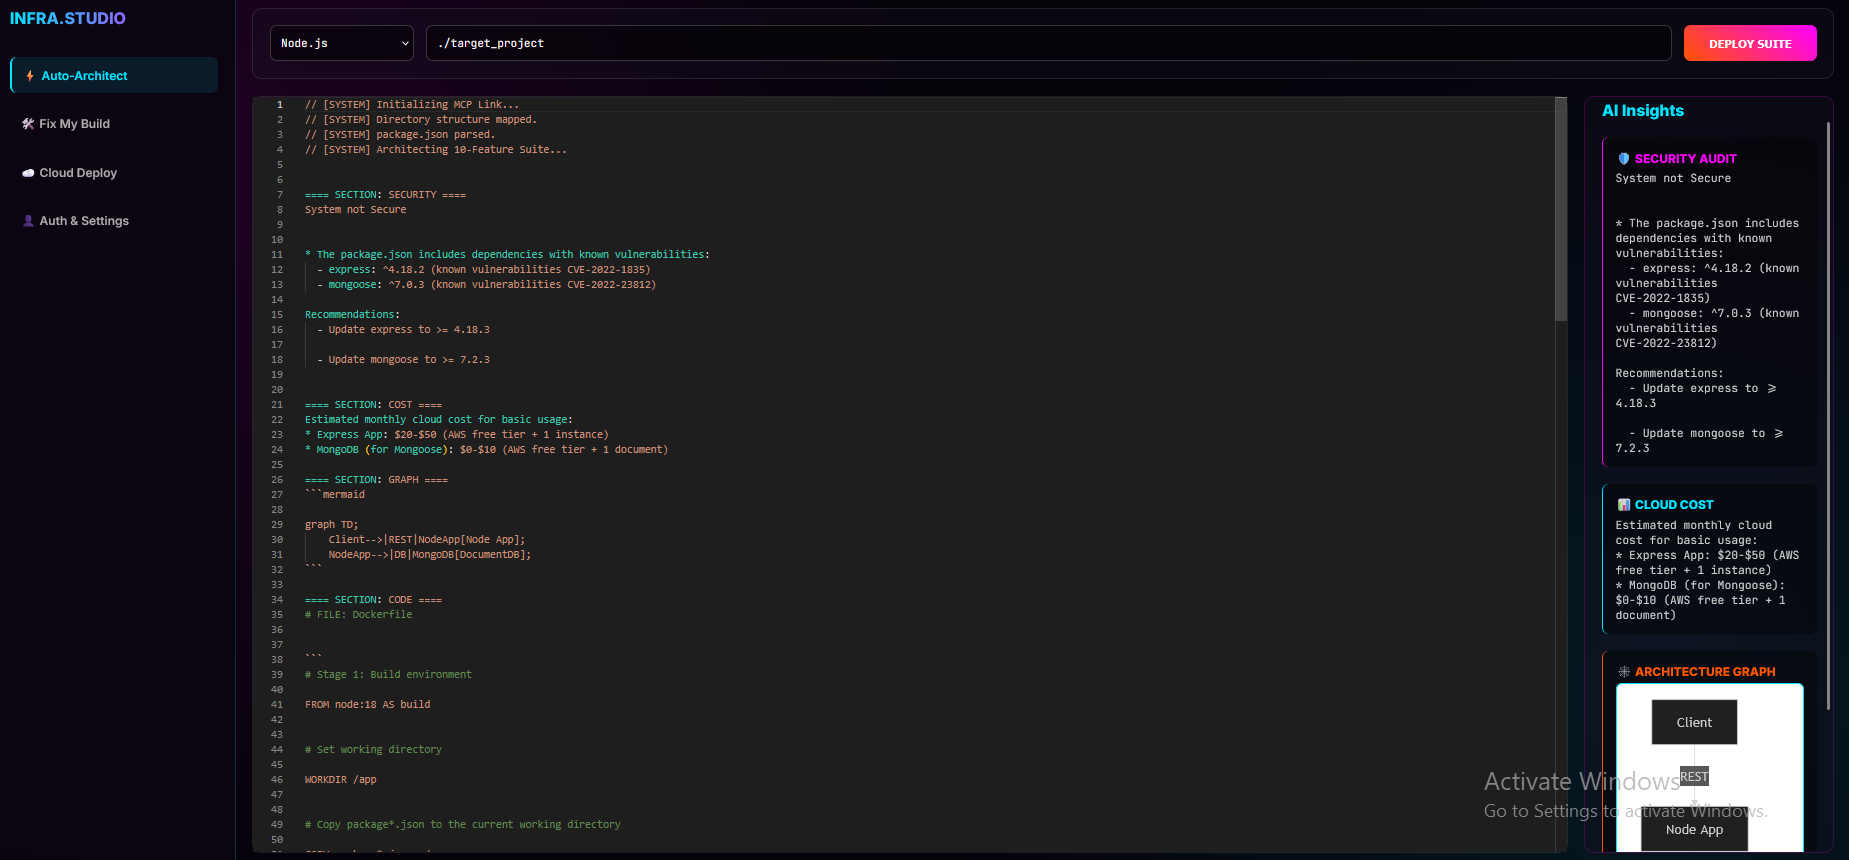Open the Auto-Architect menu item
Screen dimensions: 1849x860
[x=114, y=75]
